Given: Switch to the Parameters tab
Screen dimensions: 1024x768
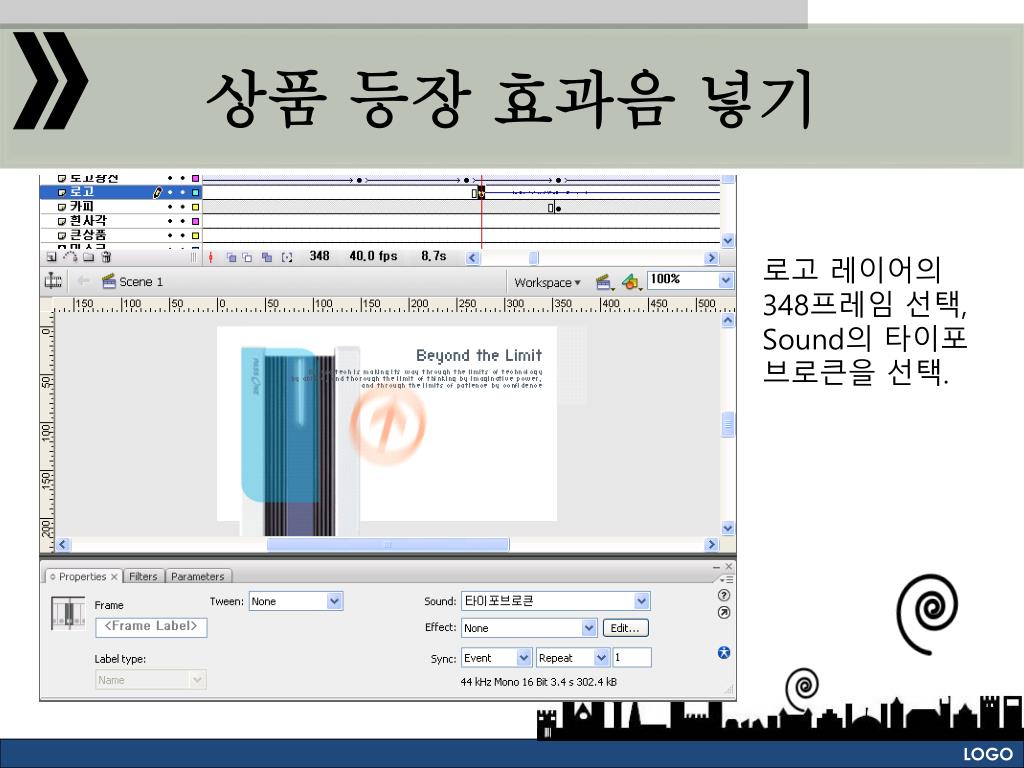Looking at the screenshot, I should 197,577.
